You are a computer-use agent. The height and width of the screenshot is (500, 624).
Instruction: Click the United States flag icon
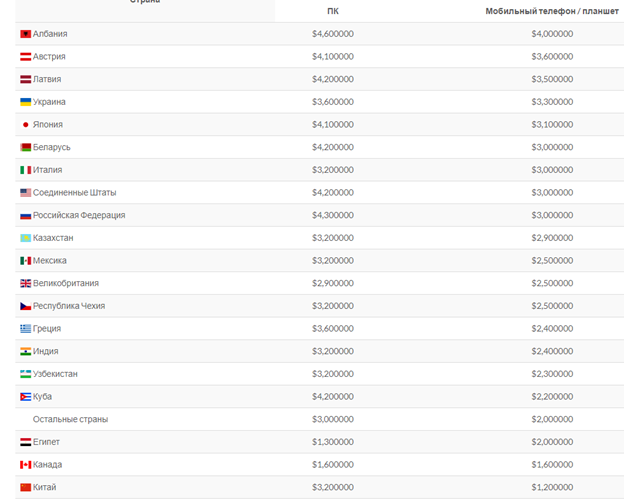tap(25, 193)
